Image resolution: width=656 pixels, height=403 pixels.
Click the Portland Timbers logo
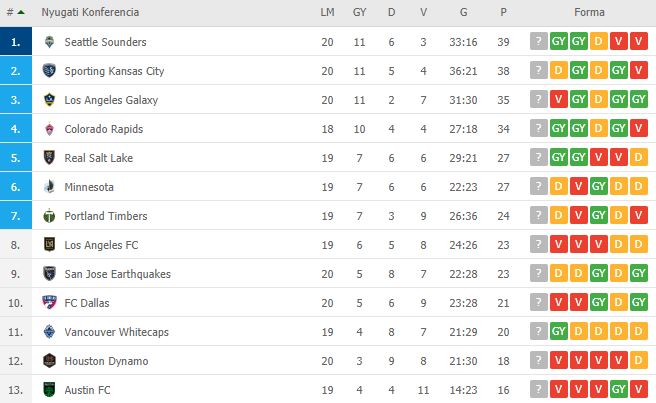pyautogui.click(x=49, y=216)
